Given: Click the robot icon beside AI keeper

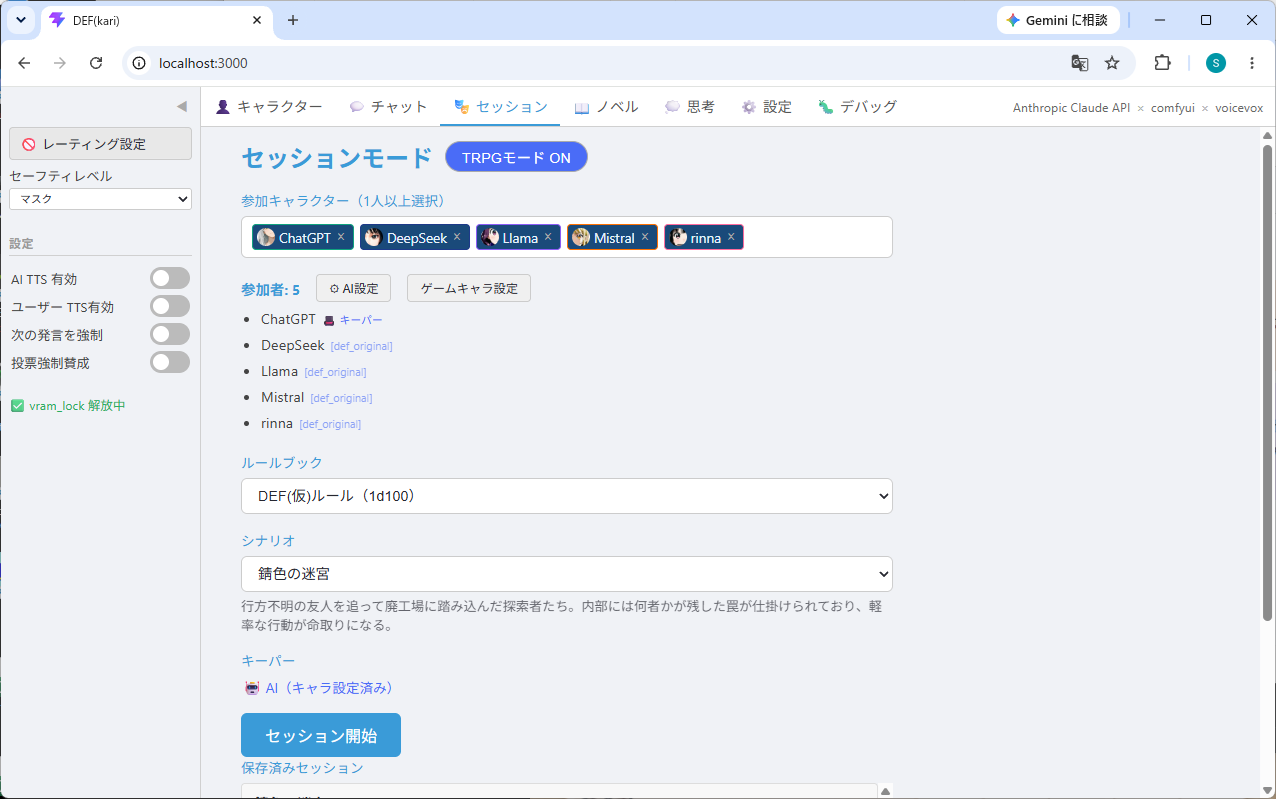Looking at the screenshot, I should 251,688.
